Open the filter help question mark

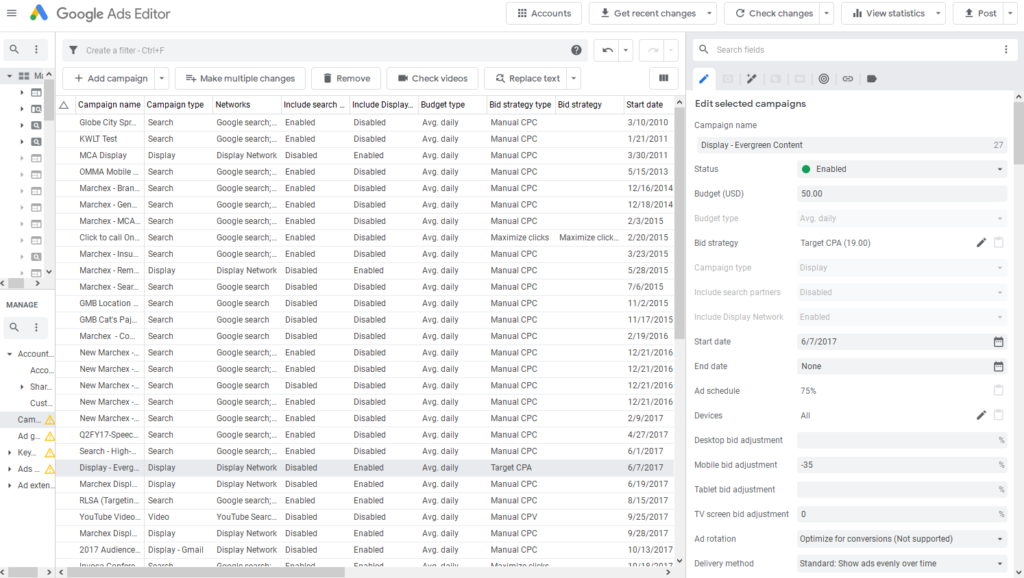[576, 50]
